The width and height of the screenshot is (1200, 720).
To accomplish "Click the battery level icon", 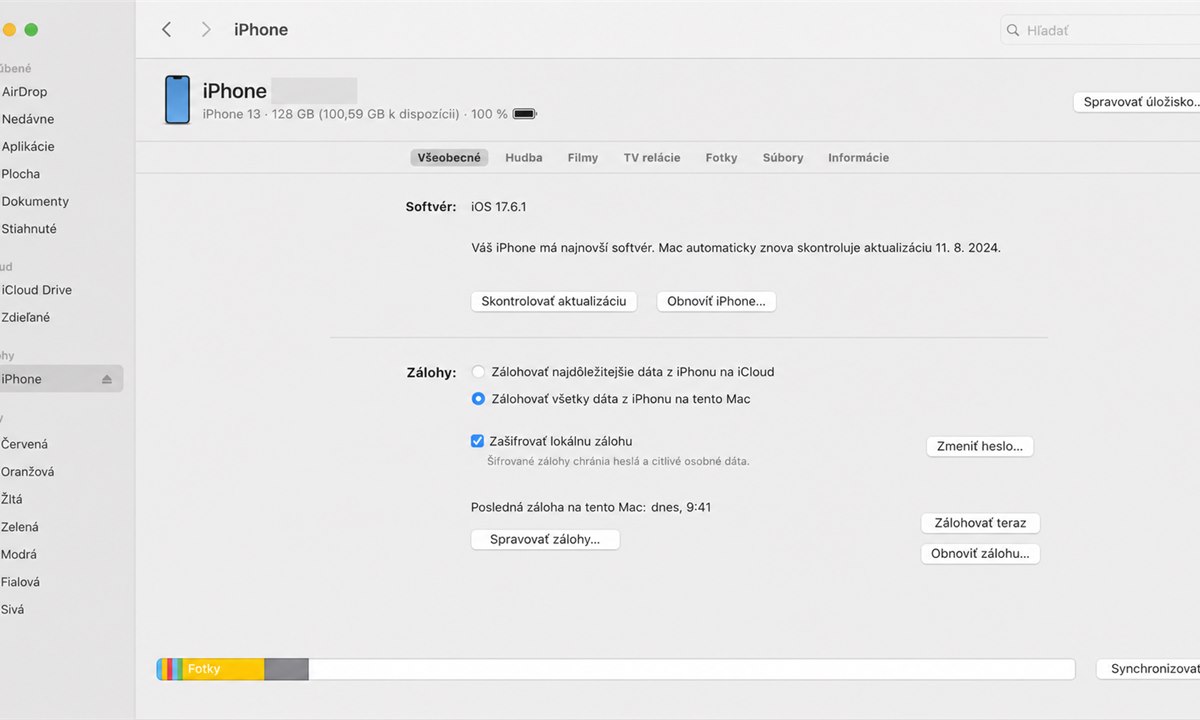I will coord(525,114).
